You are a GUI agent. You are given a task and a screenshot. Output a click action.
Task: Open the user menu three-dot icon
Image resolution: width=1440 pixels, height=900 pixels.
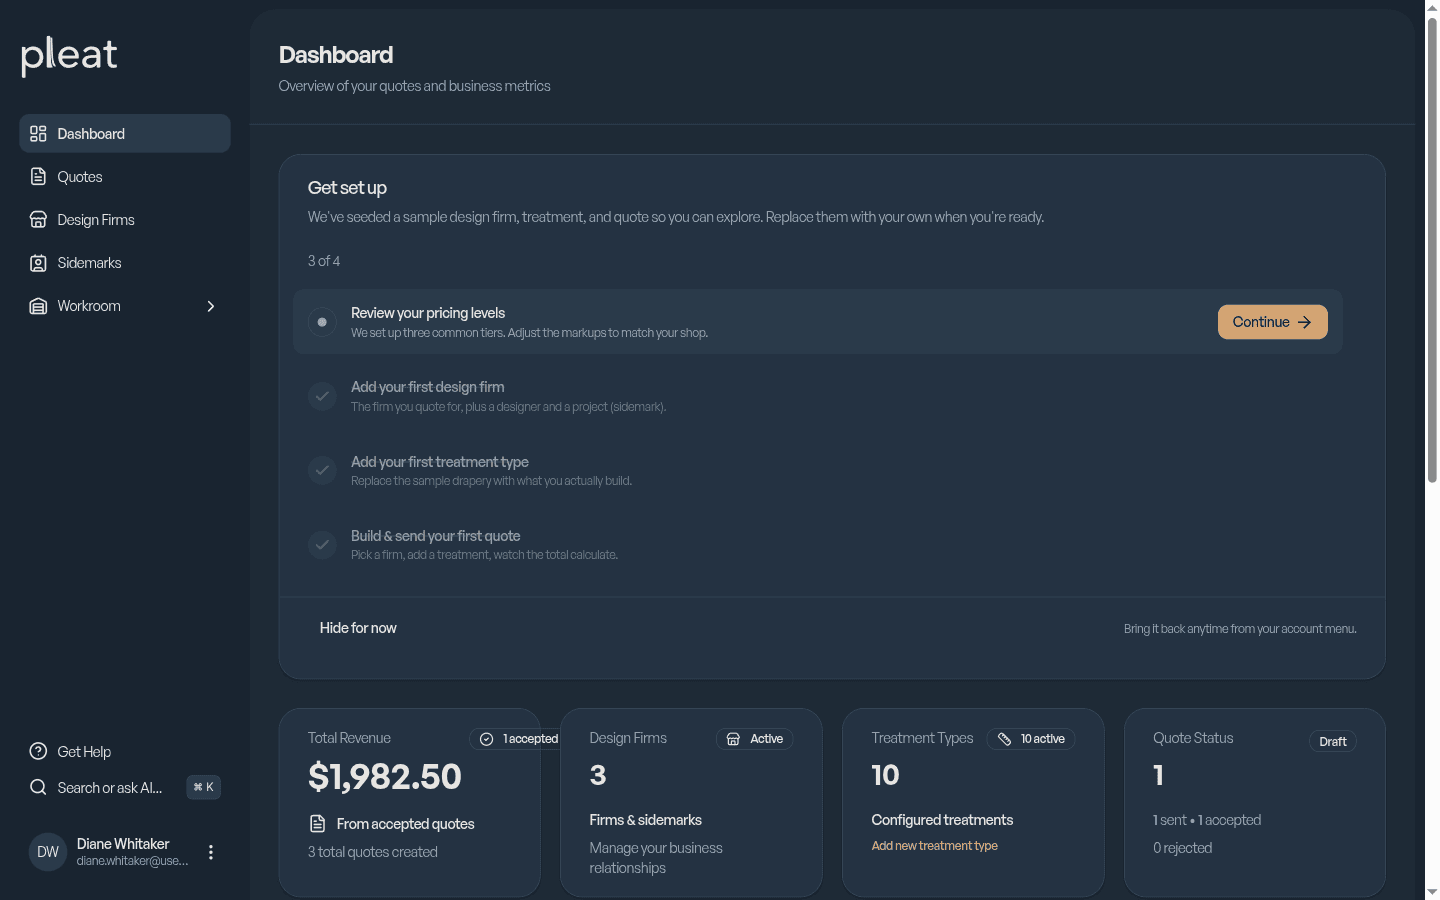click(x=211, y=852)
